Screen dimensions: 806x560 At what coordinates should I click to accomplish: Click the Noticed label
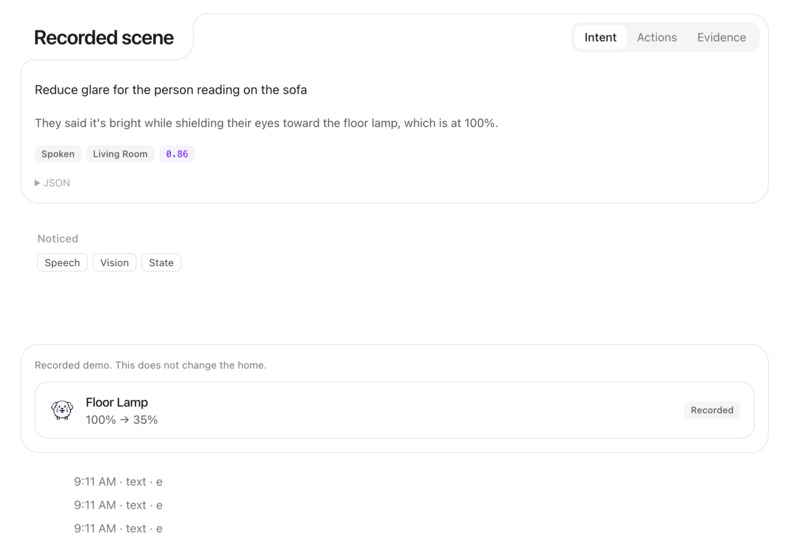click(58, 239)
